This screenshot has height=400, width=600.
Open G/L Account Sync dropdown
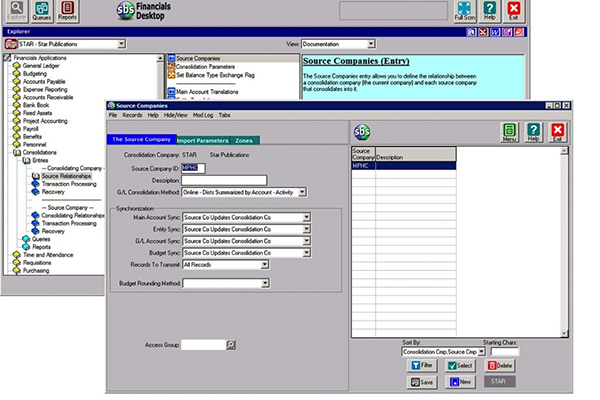(307, 241)
